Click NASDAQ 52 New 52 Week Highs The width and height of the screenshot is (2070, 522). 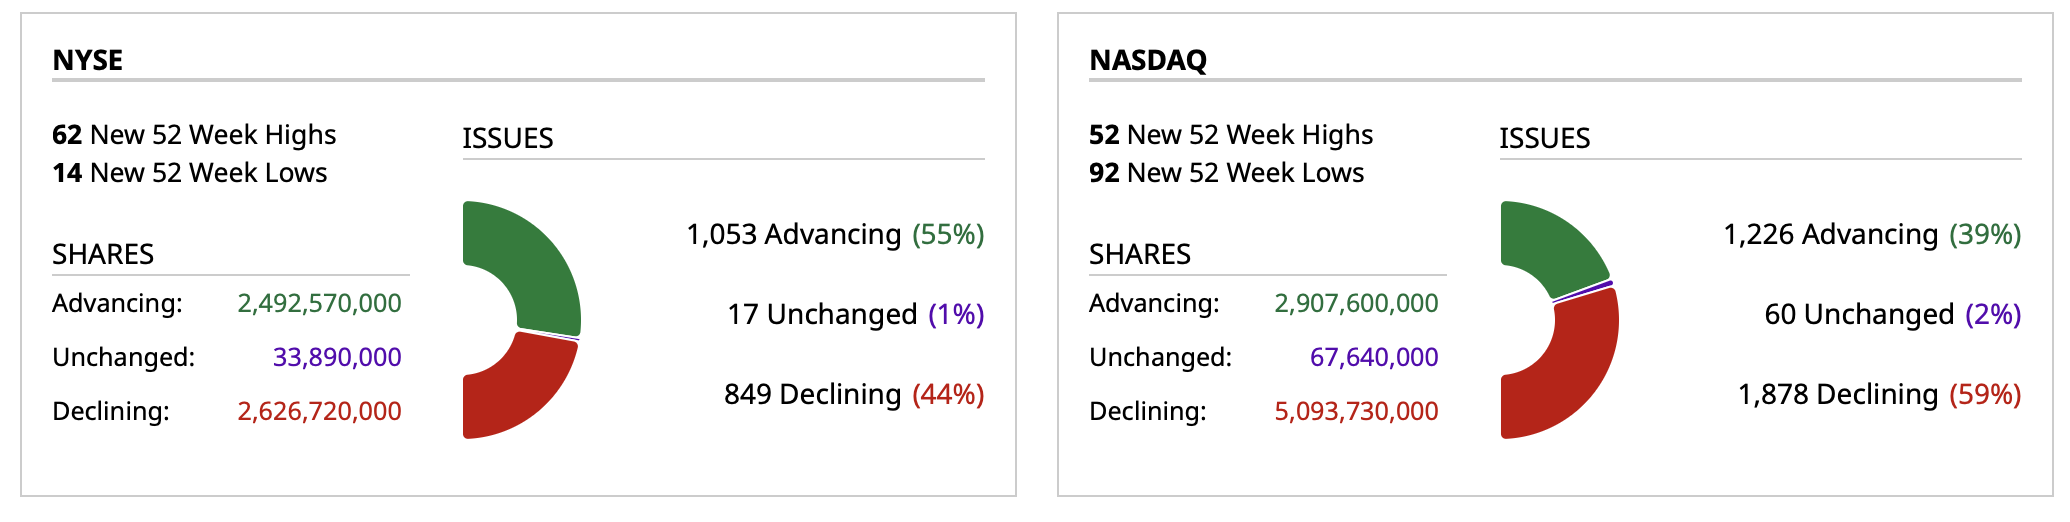point(1231,135)
